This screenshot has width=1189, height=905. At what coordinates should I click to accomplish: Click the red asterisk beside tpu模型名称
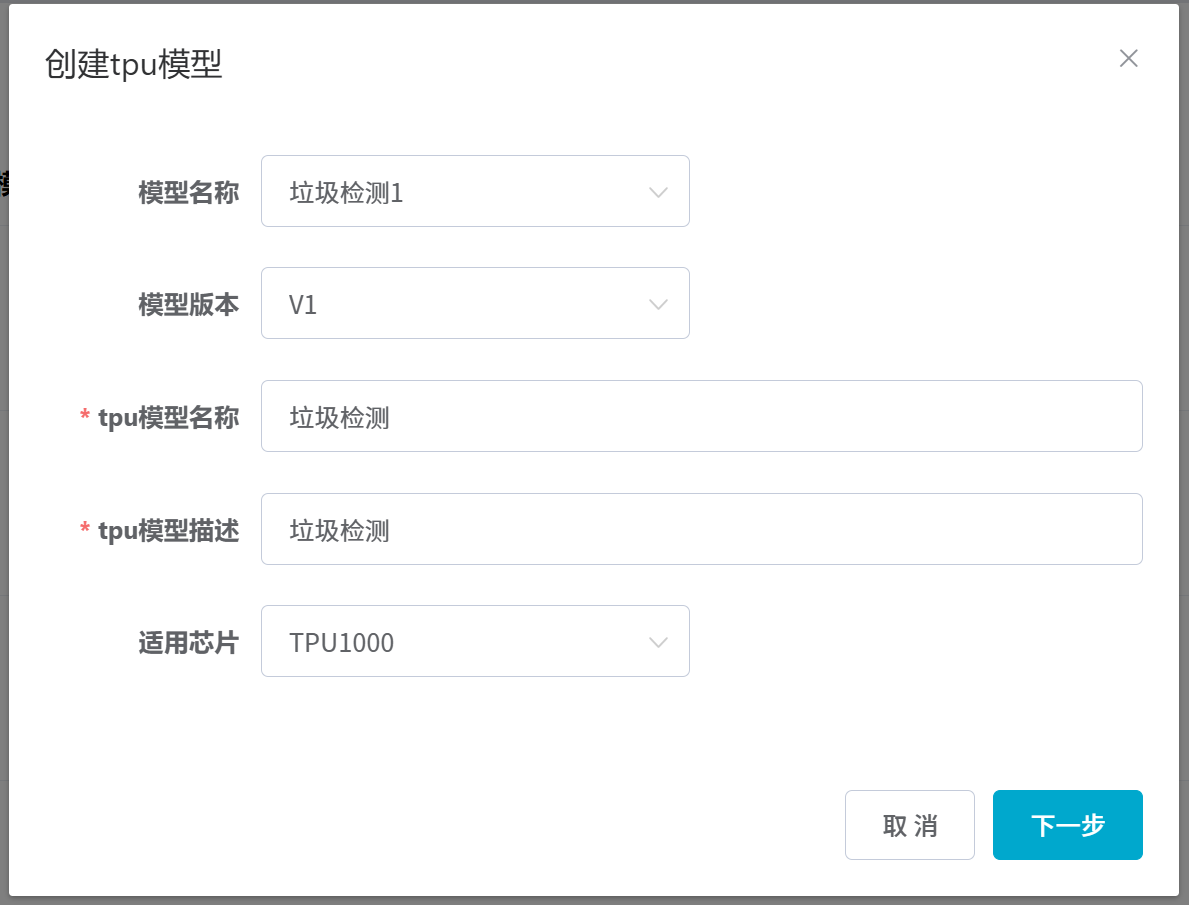[x=85, y=417]
